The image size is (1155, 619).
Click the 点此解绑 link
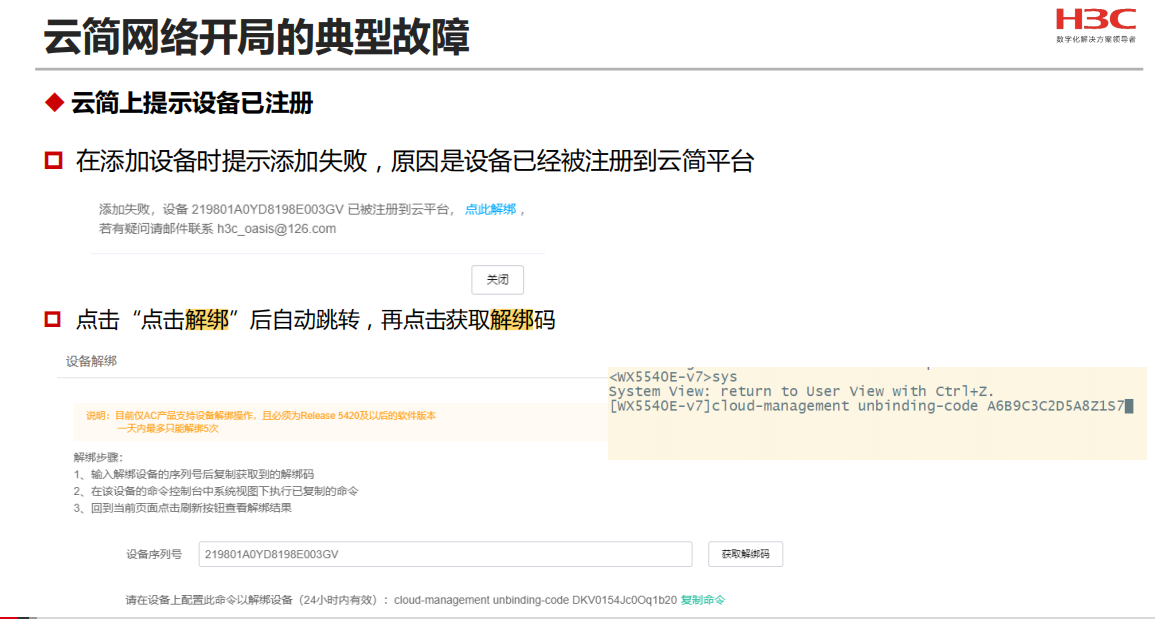coord(490,209)
